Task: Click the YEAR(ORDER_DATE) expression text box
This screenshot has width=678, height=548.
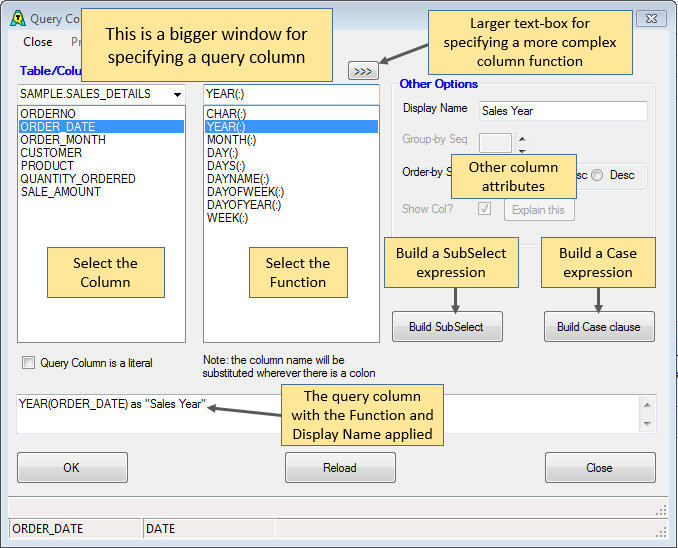Action: tap(329, 413)
